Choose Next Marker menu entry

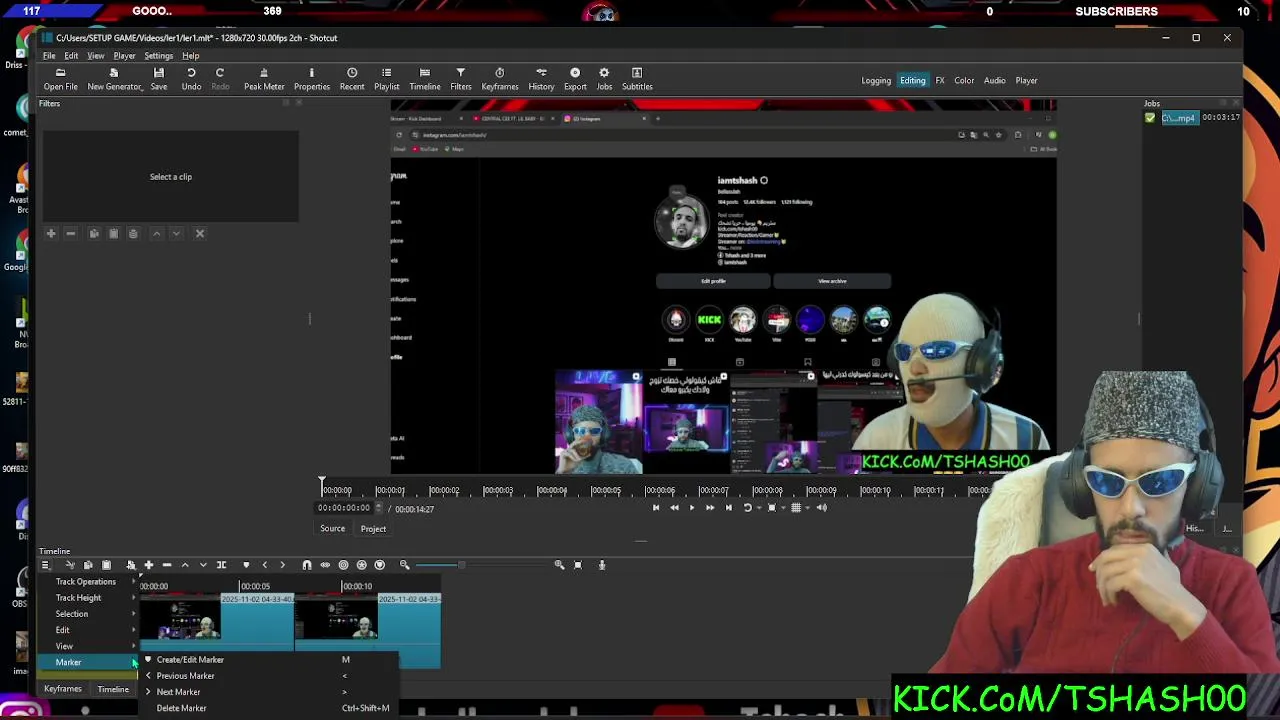268,692
